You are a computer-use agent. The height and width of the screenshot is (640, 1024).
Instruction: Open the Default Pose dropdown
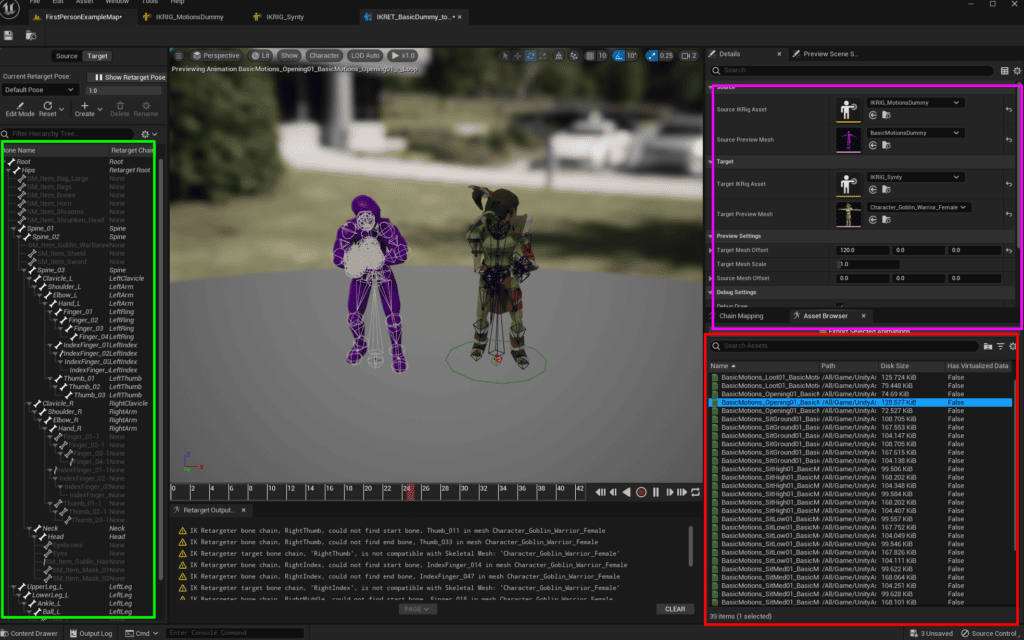point(40,90)
